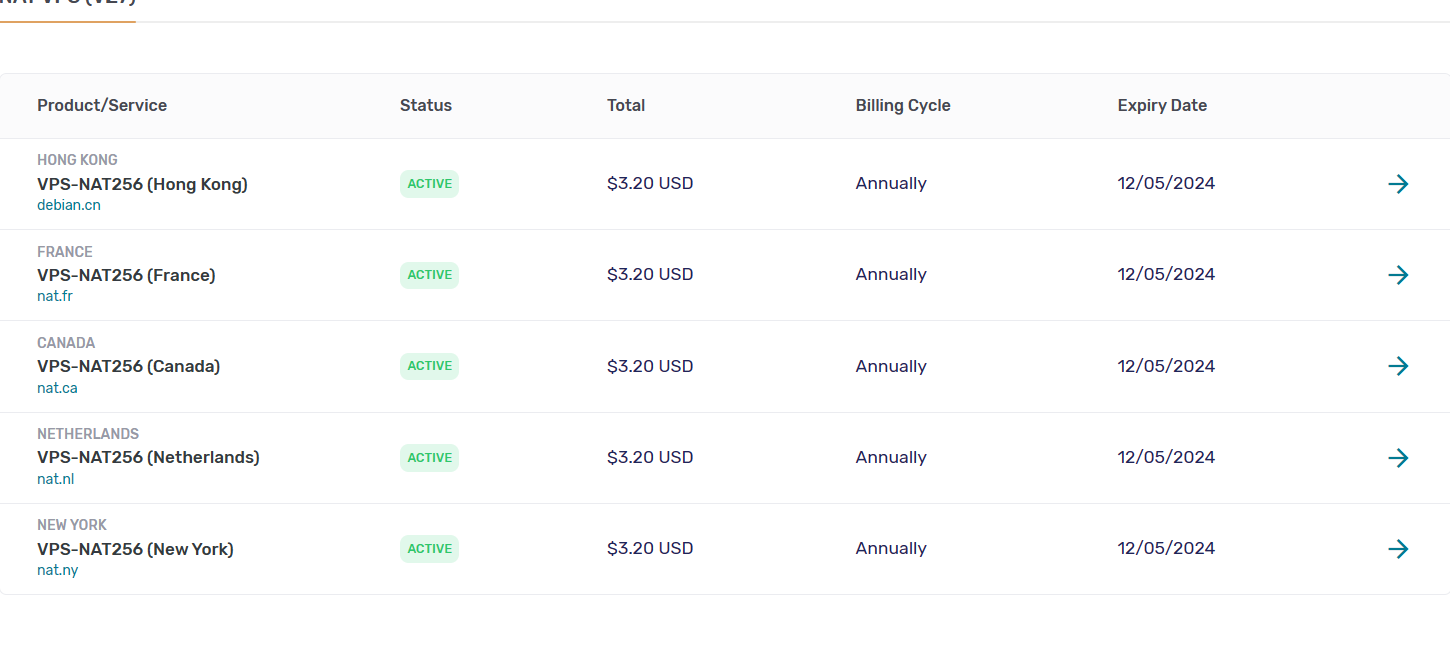
Task: Click the ACTIVE badge for New York
Action: [429, 549]
